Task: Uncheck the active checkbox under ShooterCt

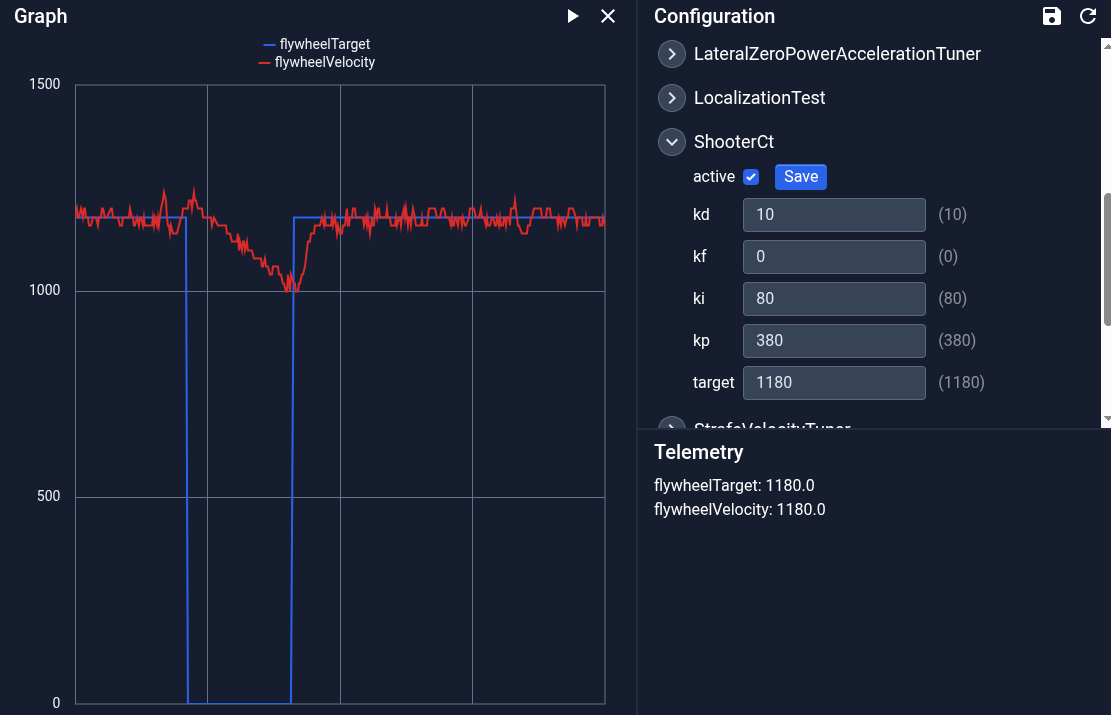Action: click(751, 176)
